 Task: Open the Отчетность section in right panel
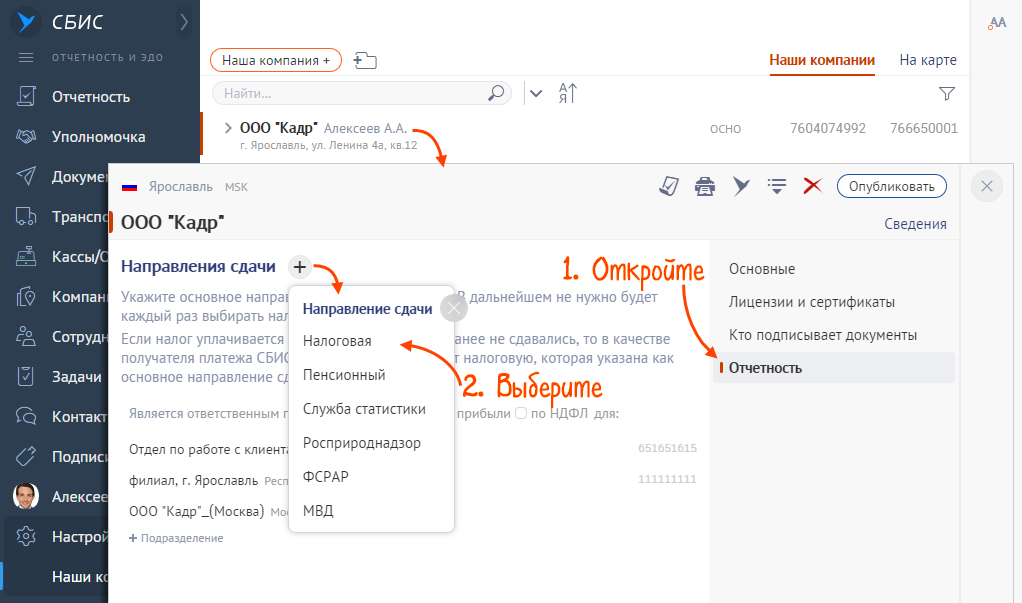(765, 368)
